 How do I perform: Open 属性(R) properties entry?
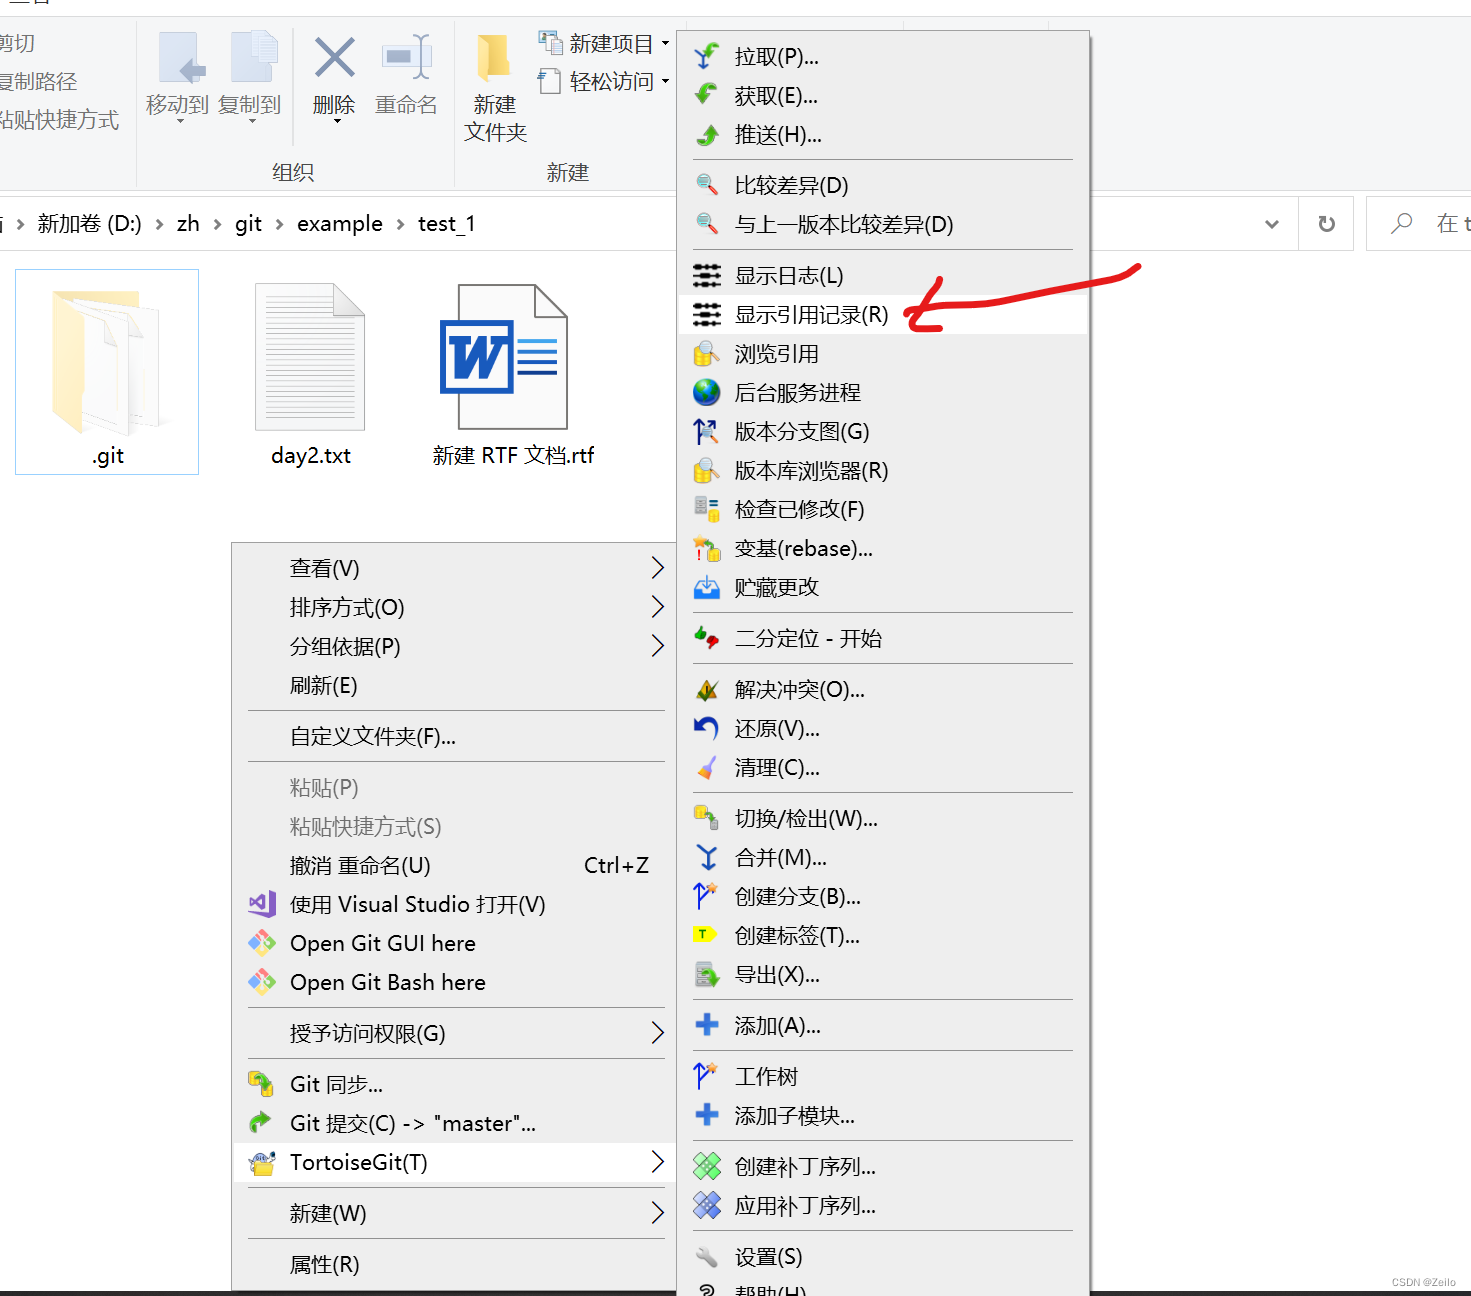[x=454, y=1264]
